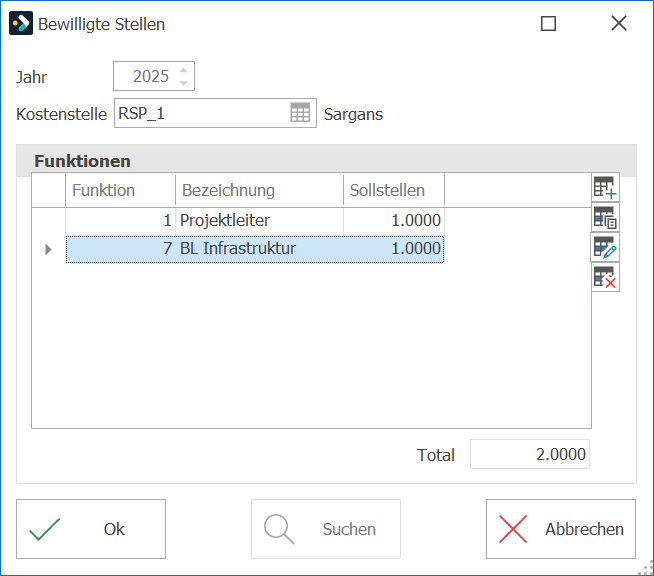Open the Kostenstelle lookup grid icon

click(300, 113)
